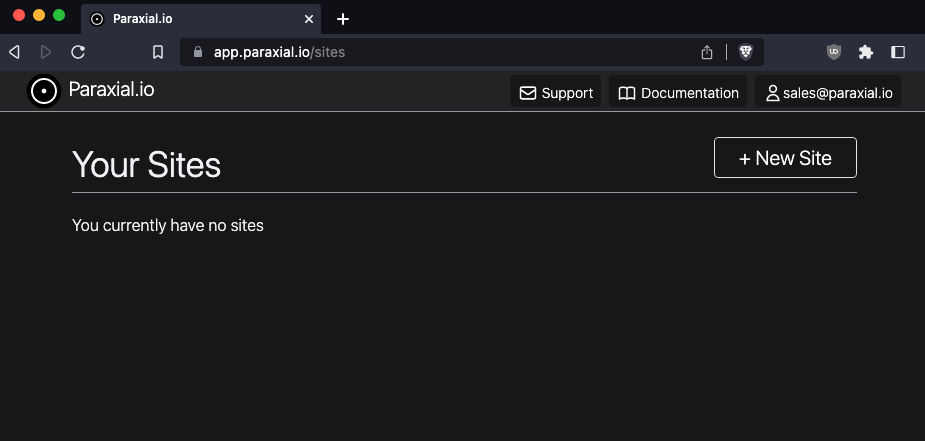
Task: Click the Paraxial circular logo
Action: 44,91
